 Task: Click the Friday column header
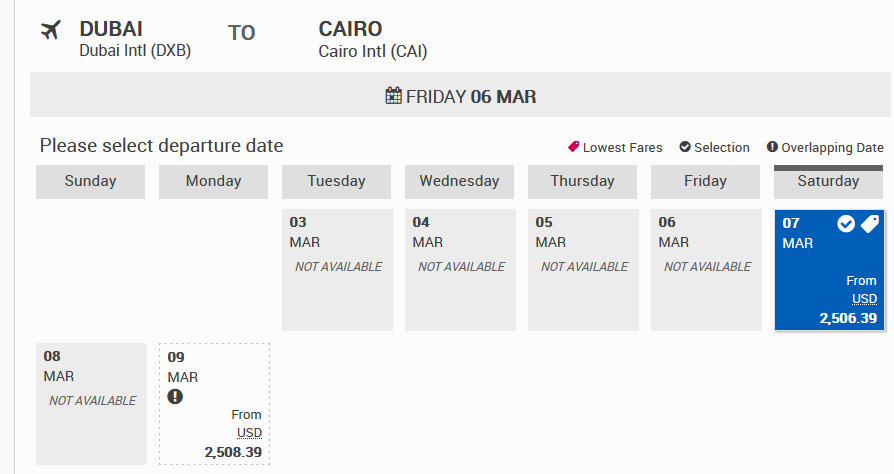pos(705,181)
